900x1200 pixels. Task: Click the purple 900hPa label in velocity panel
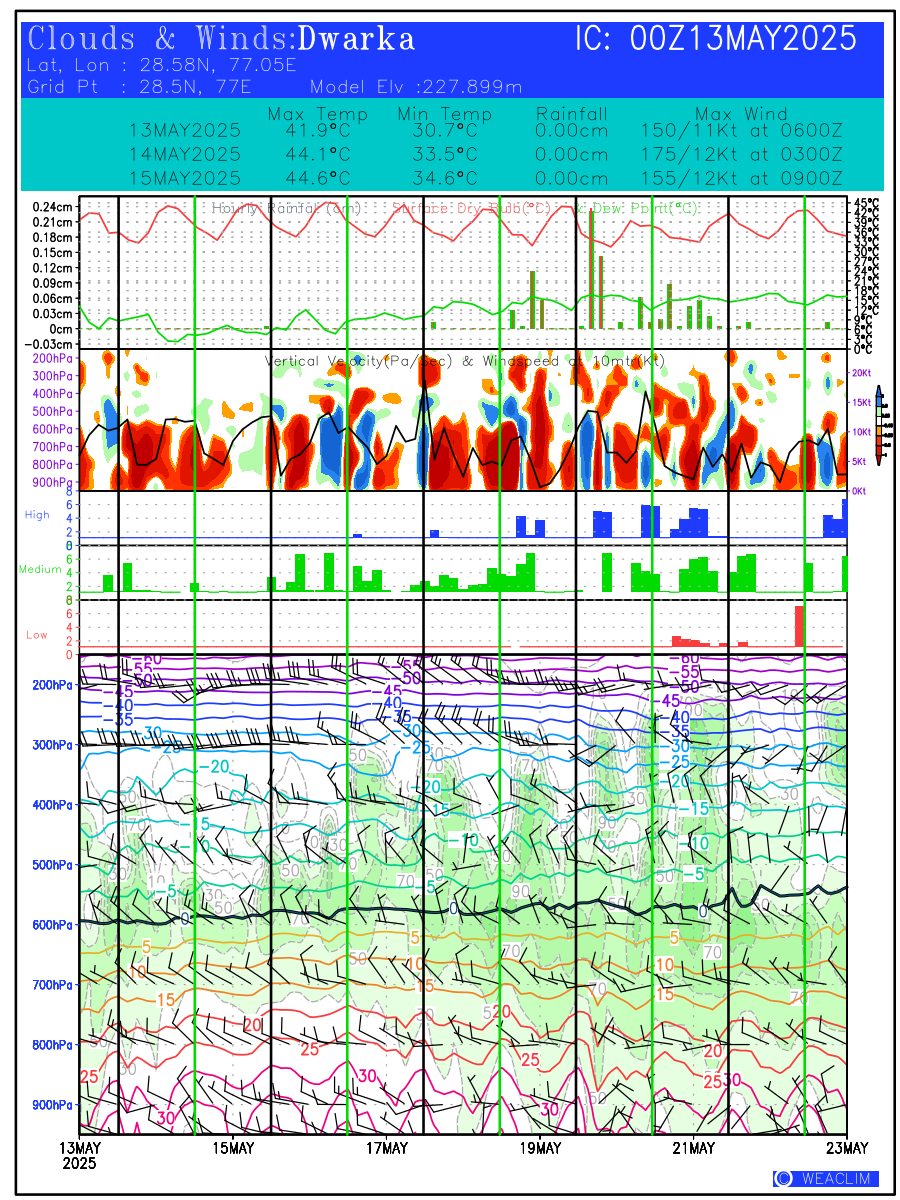[x=52, y=482]
